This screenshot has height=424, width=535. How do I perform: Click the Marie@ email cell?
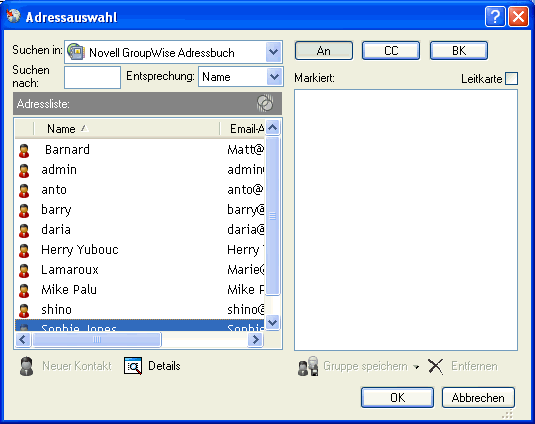click(x=246, y=270)
